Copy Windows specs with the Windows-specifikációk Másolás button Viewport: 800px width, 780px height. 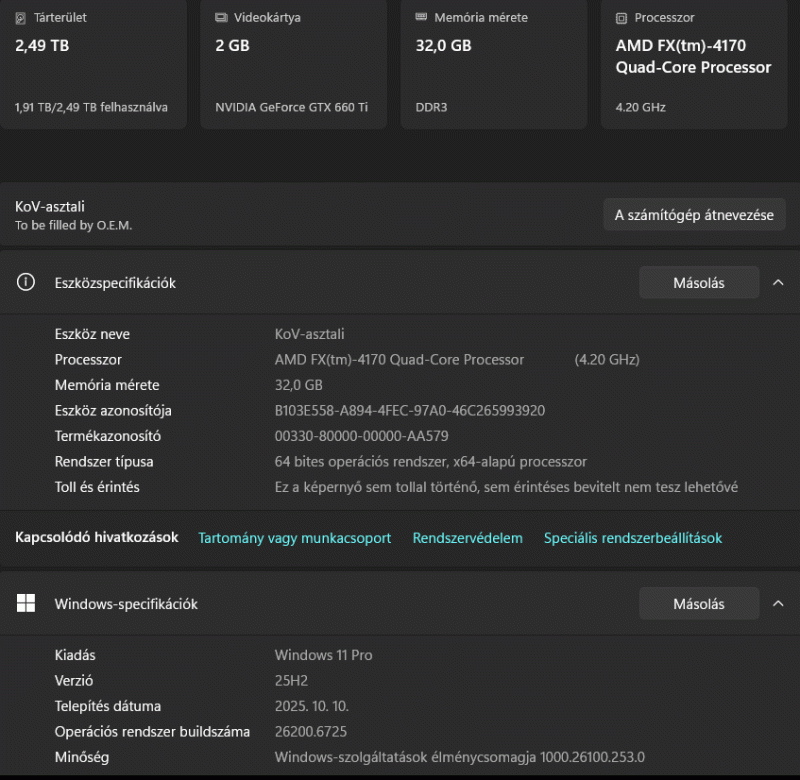pos(698,604)
